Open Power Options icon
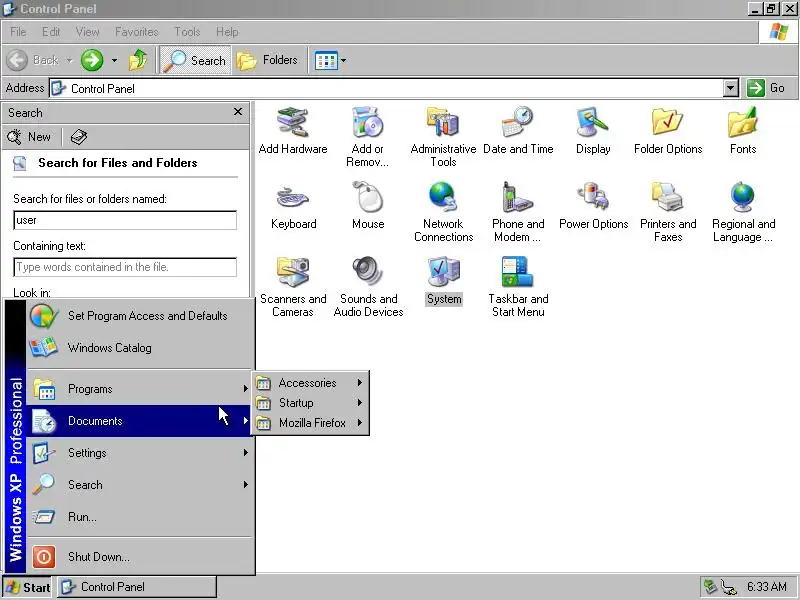The height and width of the screenshot is (600, 800). pos(593,206)
